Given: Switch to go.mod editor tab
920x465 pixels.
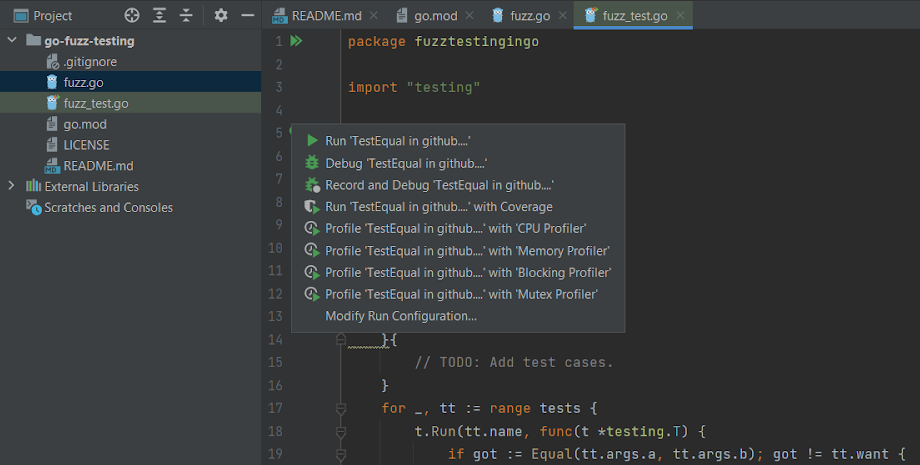Looking at the screenshot, I should tap(435, 16).
